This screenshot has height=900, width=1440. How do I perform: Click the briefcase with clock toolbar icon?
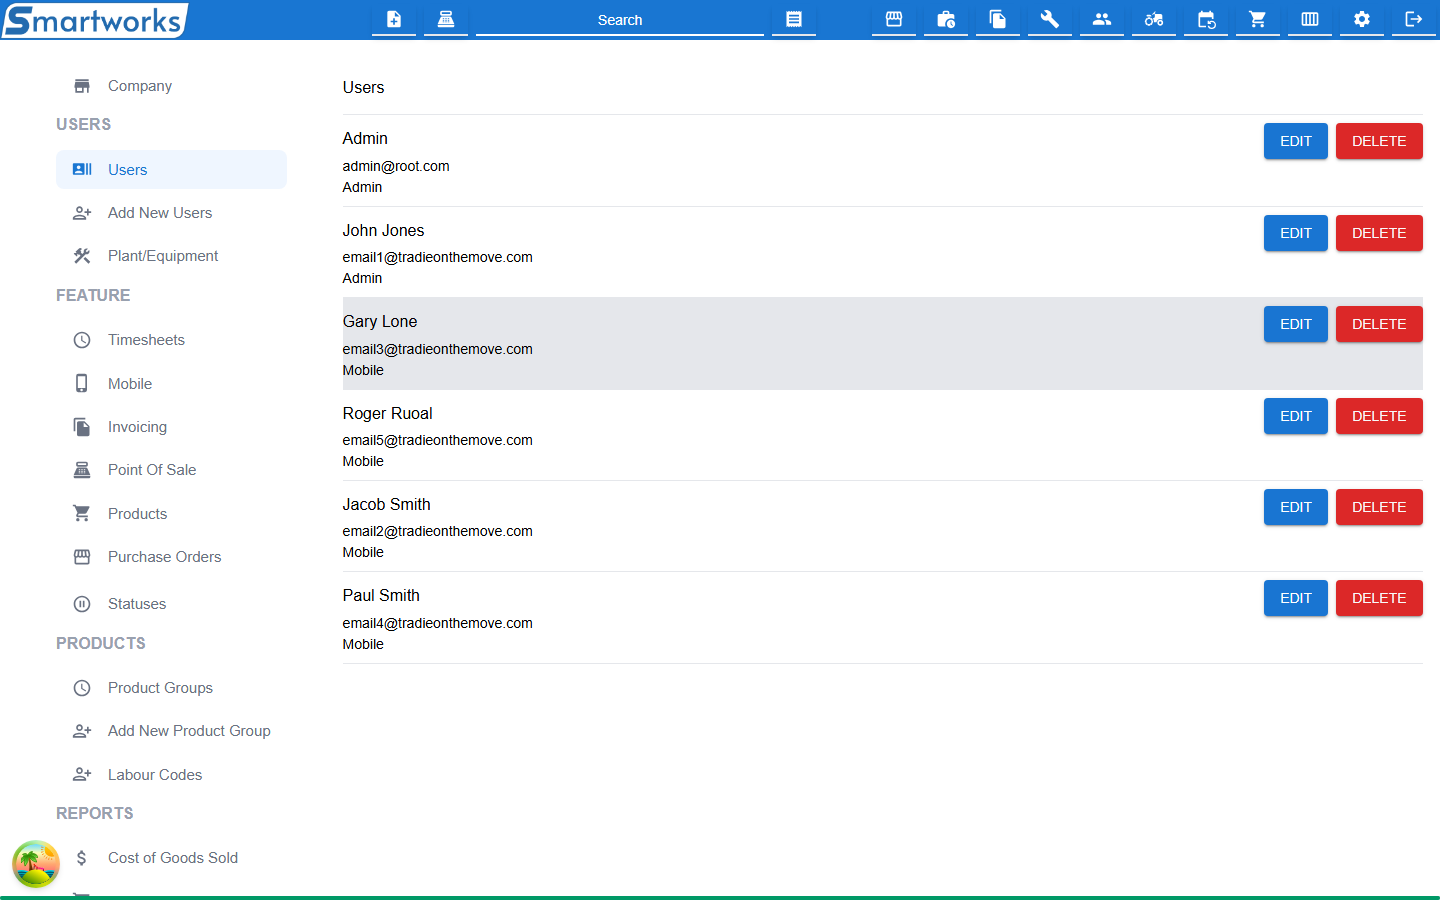click(946, 19)
